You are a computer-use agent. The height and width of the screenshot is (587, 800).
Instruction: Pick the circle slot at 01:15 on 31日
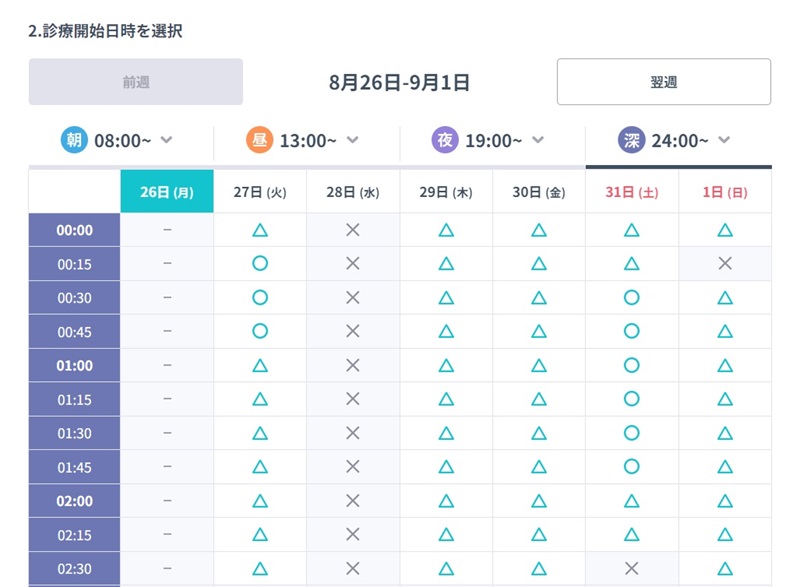632,399
